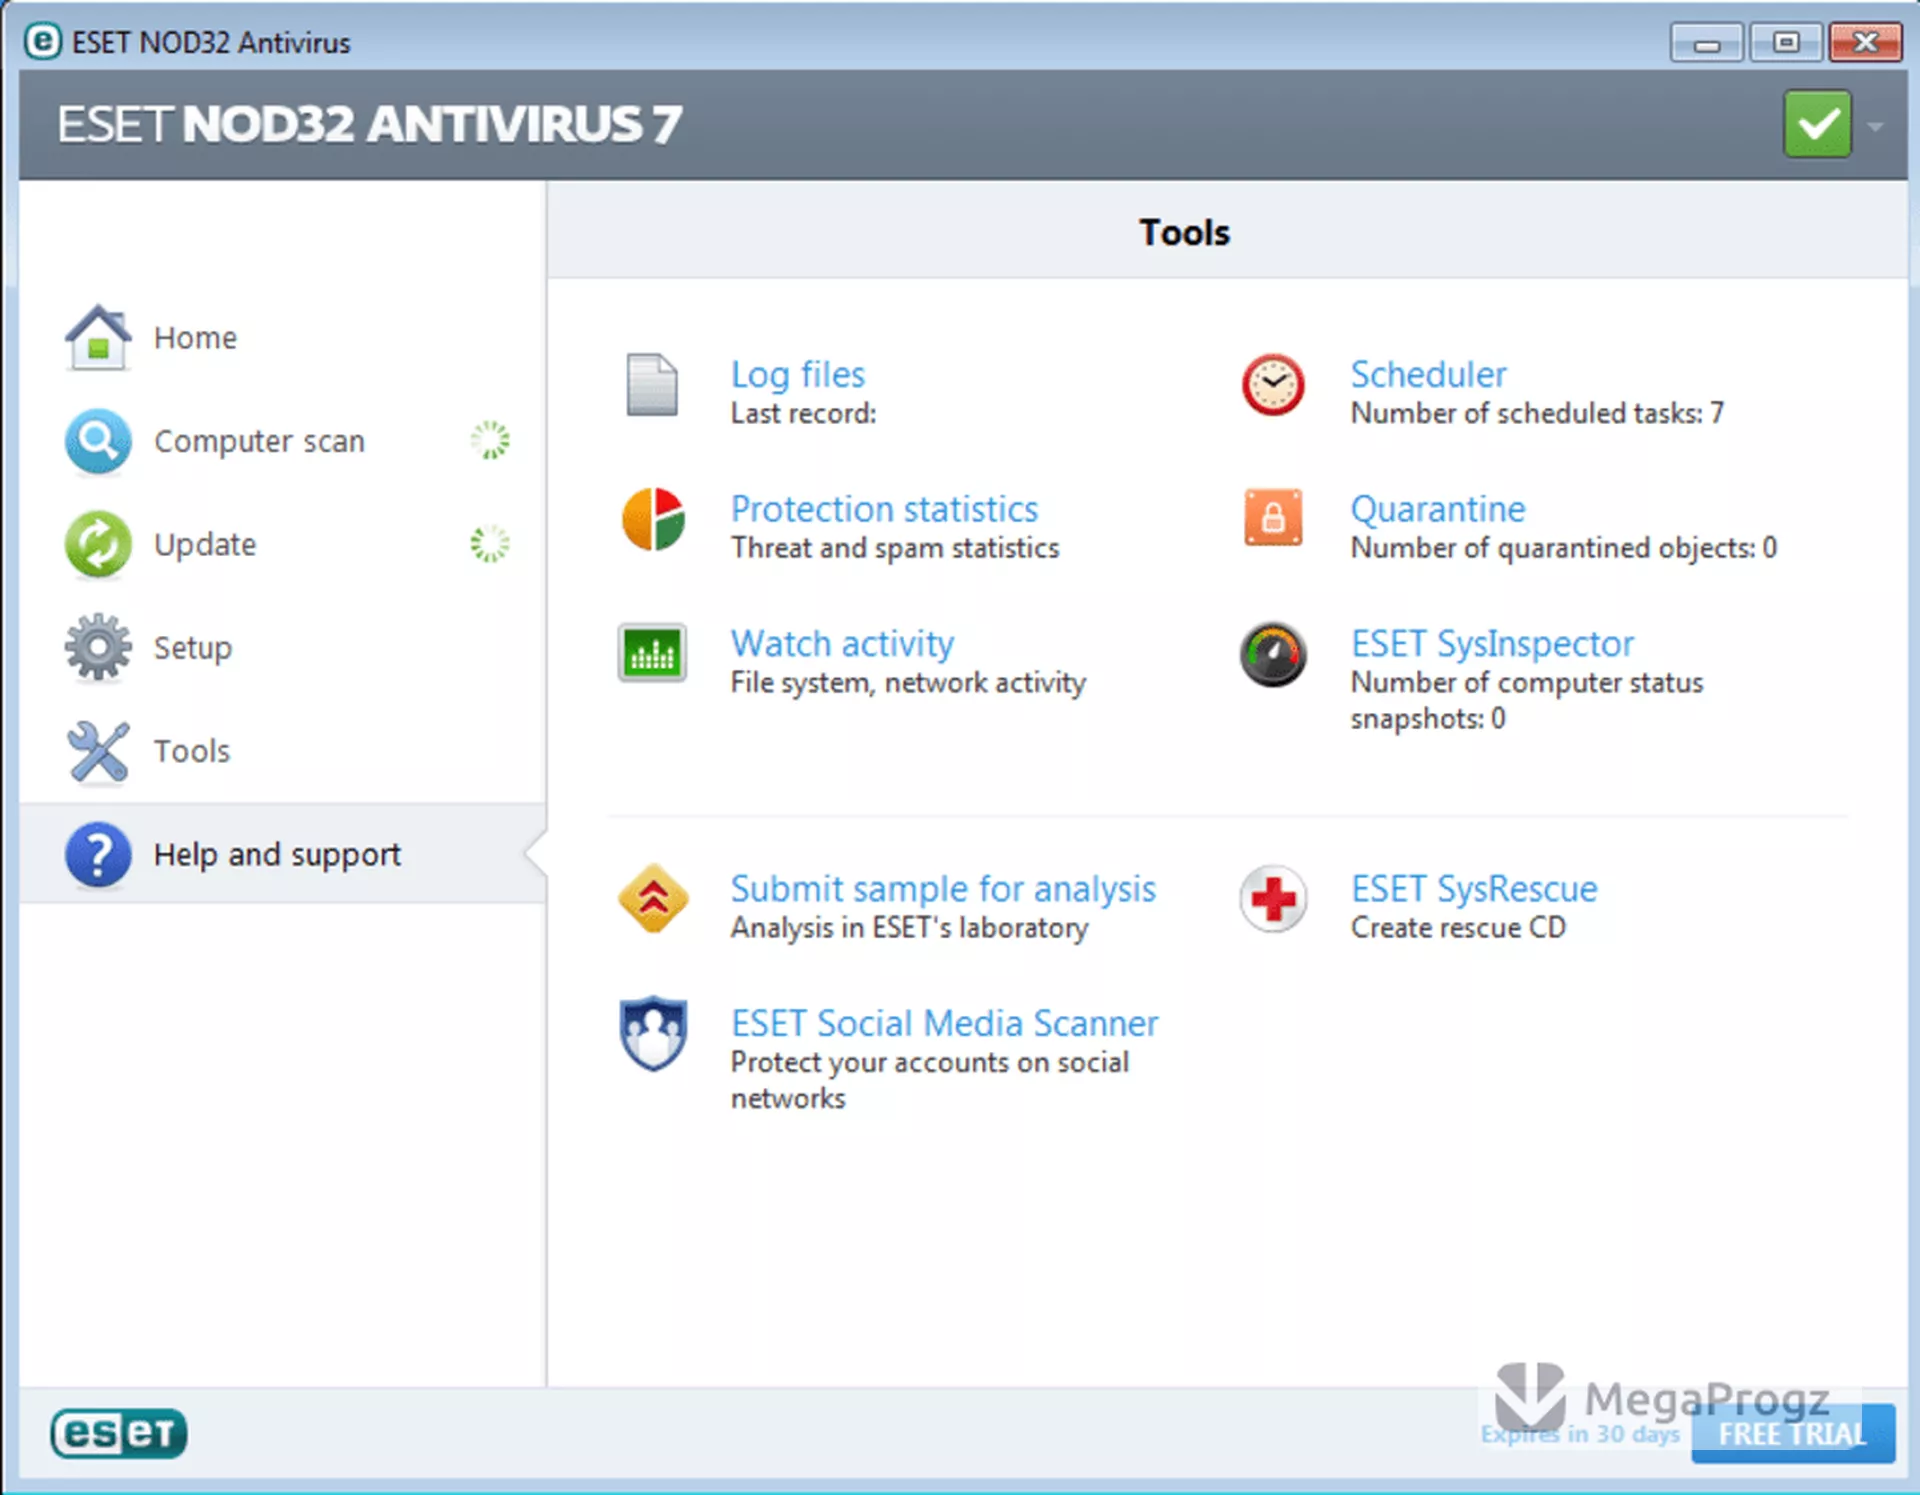Open the Quarantine link
The height and width of the screenshot is (1495, 1920).
[x=1438, y=509]
